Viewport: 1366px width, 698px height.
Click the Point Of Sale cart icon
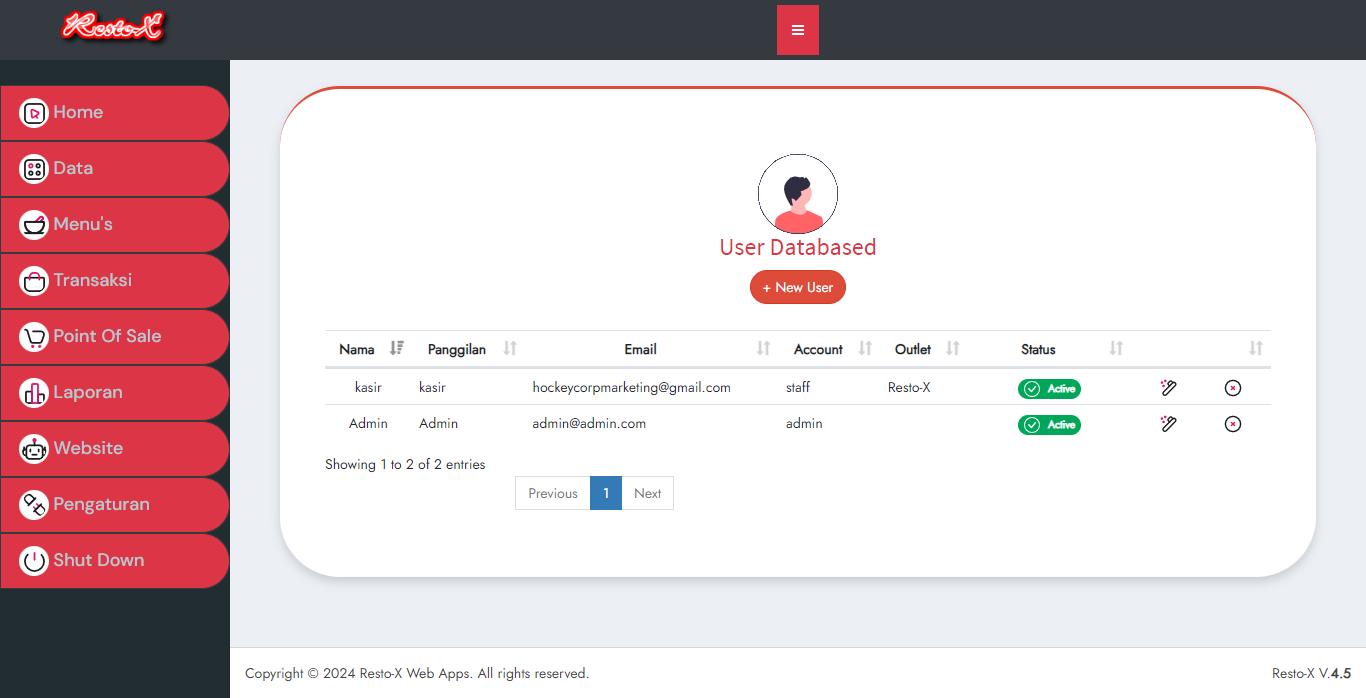click(x=34, y=337)
